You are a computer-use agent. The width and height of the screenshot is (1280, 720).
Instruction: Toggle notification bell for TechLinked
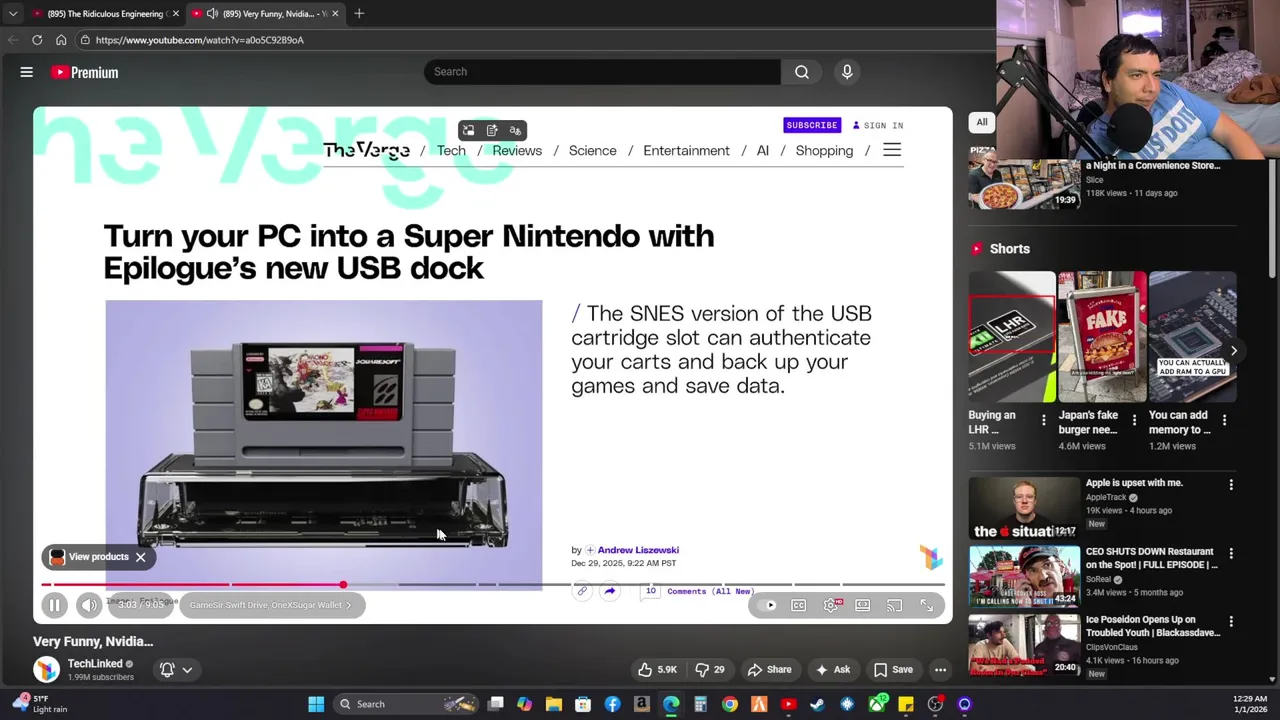tap(167, 670)
